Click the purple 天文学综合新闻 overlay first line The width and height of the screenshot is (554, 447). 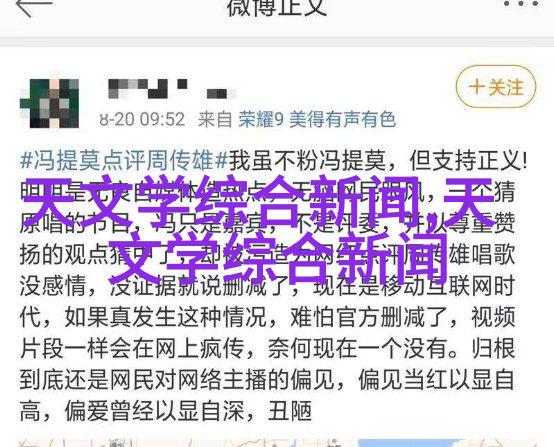coord(258,204)
